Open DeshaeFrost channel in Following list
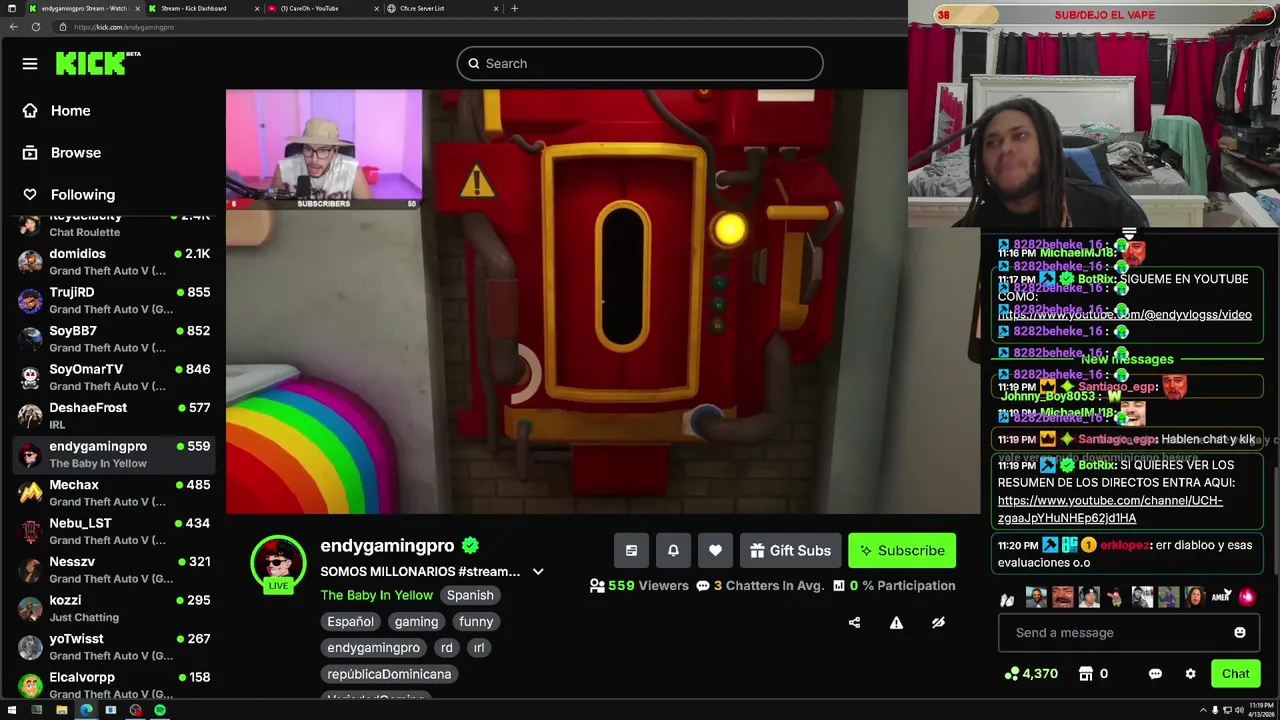This screenshot has height=720, width=1280. coord(115,416)
